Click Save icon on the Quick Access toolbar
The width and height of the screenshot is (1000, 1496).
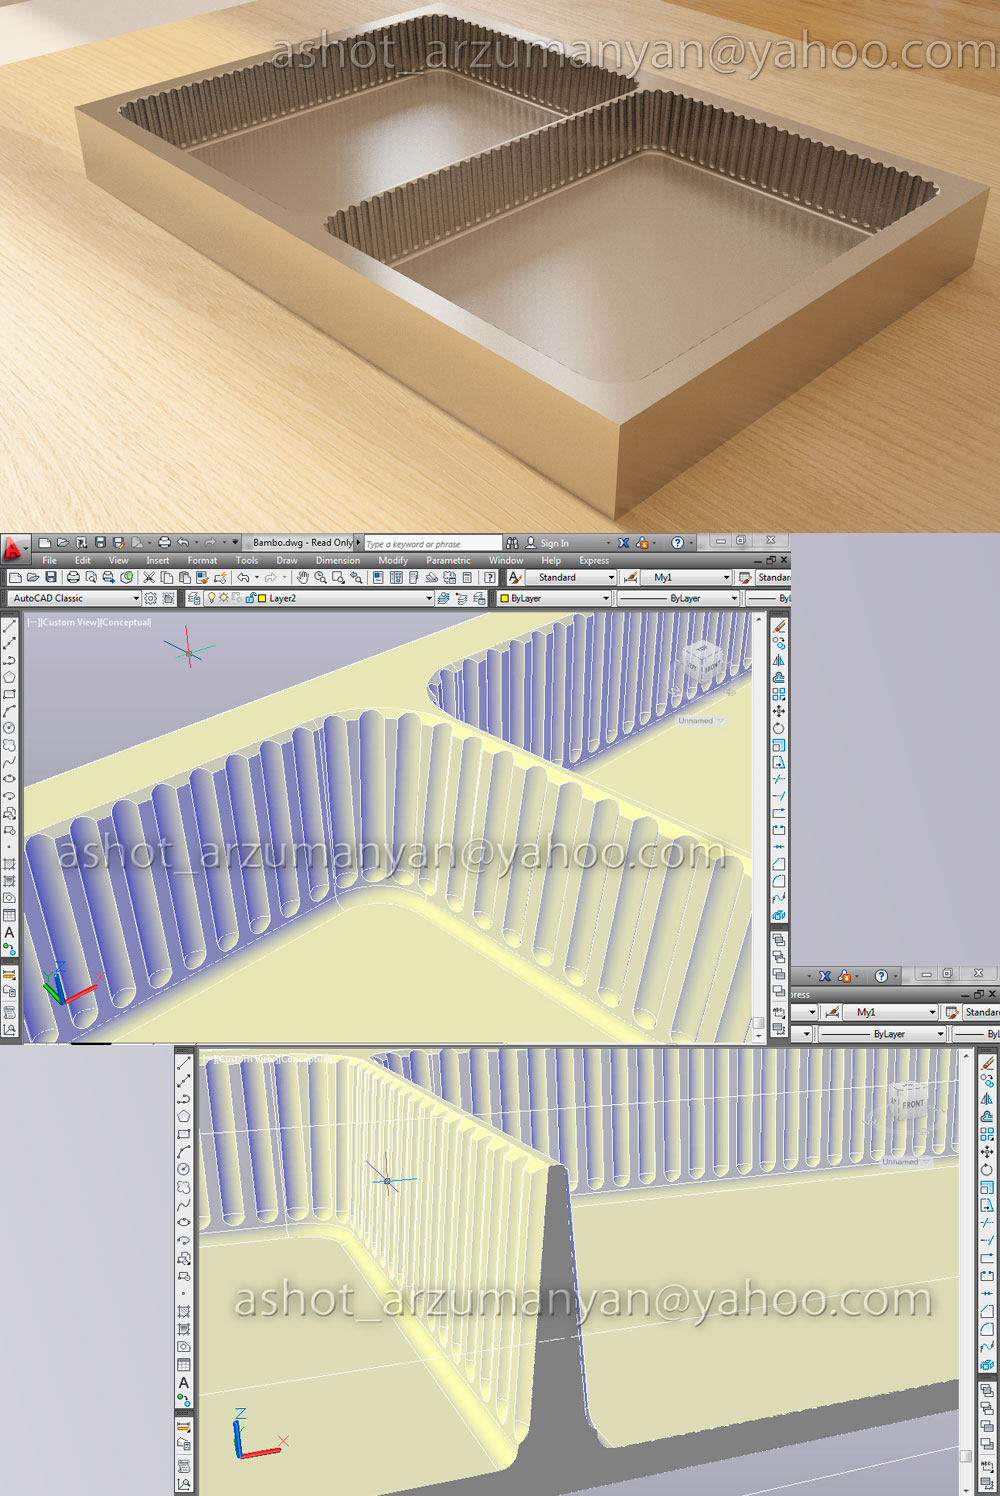pos(100,543)
